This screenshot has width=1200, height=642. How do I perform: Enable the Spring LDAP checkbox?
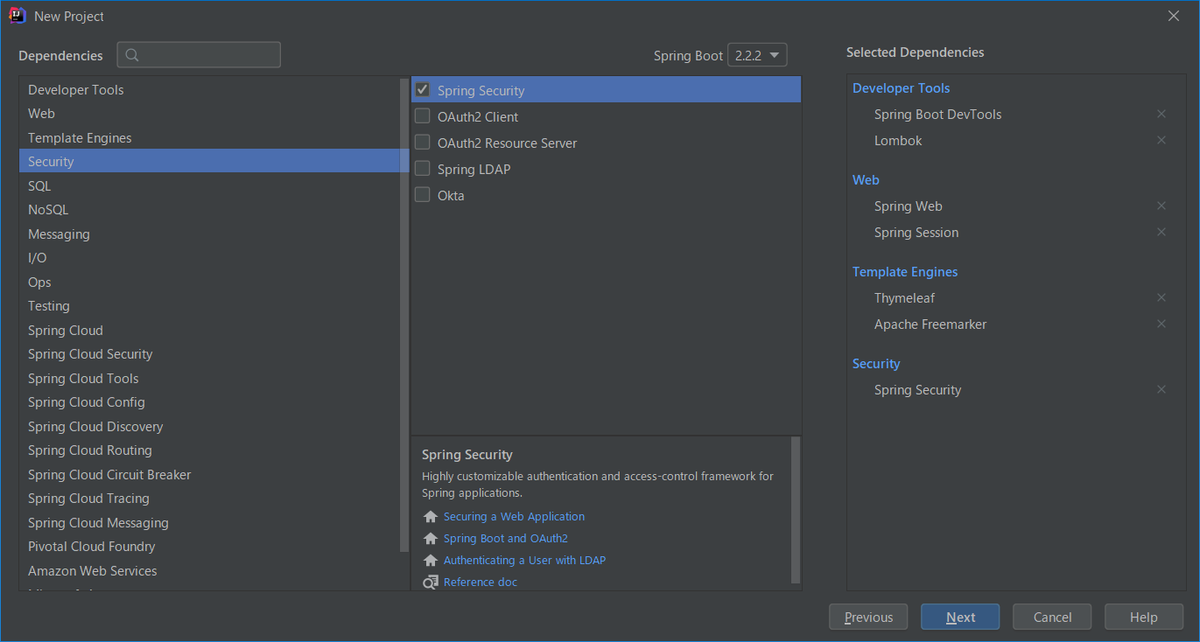(x=422, y=168)
